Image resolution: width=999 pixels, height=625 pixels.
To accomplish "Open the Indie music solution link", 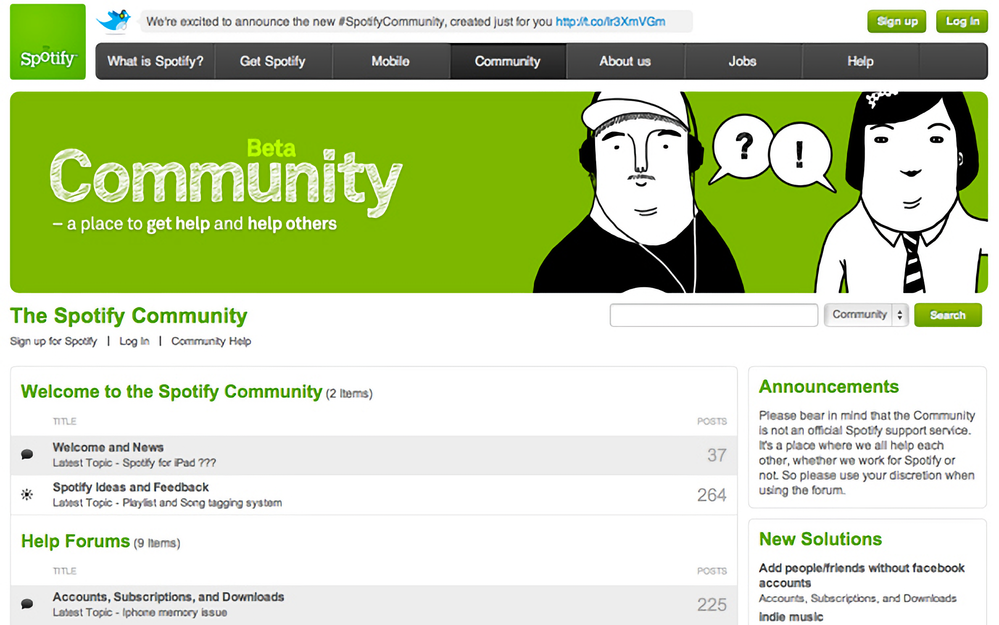I will click(x=791, y=617).
